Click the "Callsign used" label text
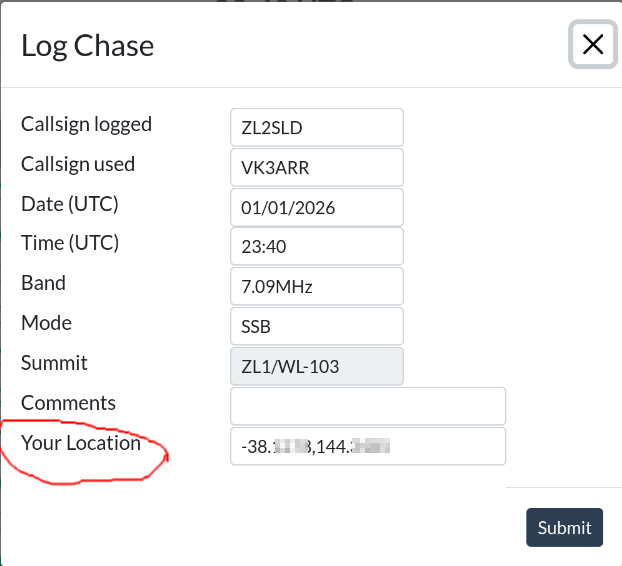This screenshot has width=622, height=566. [x=78, y=164]
